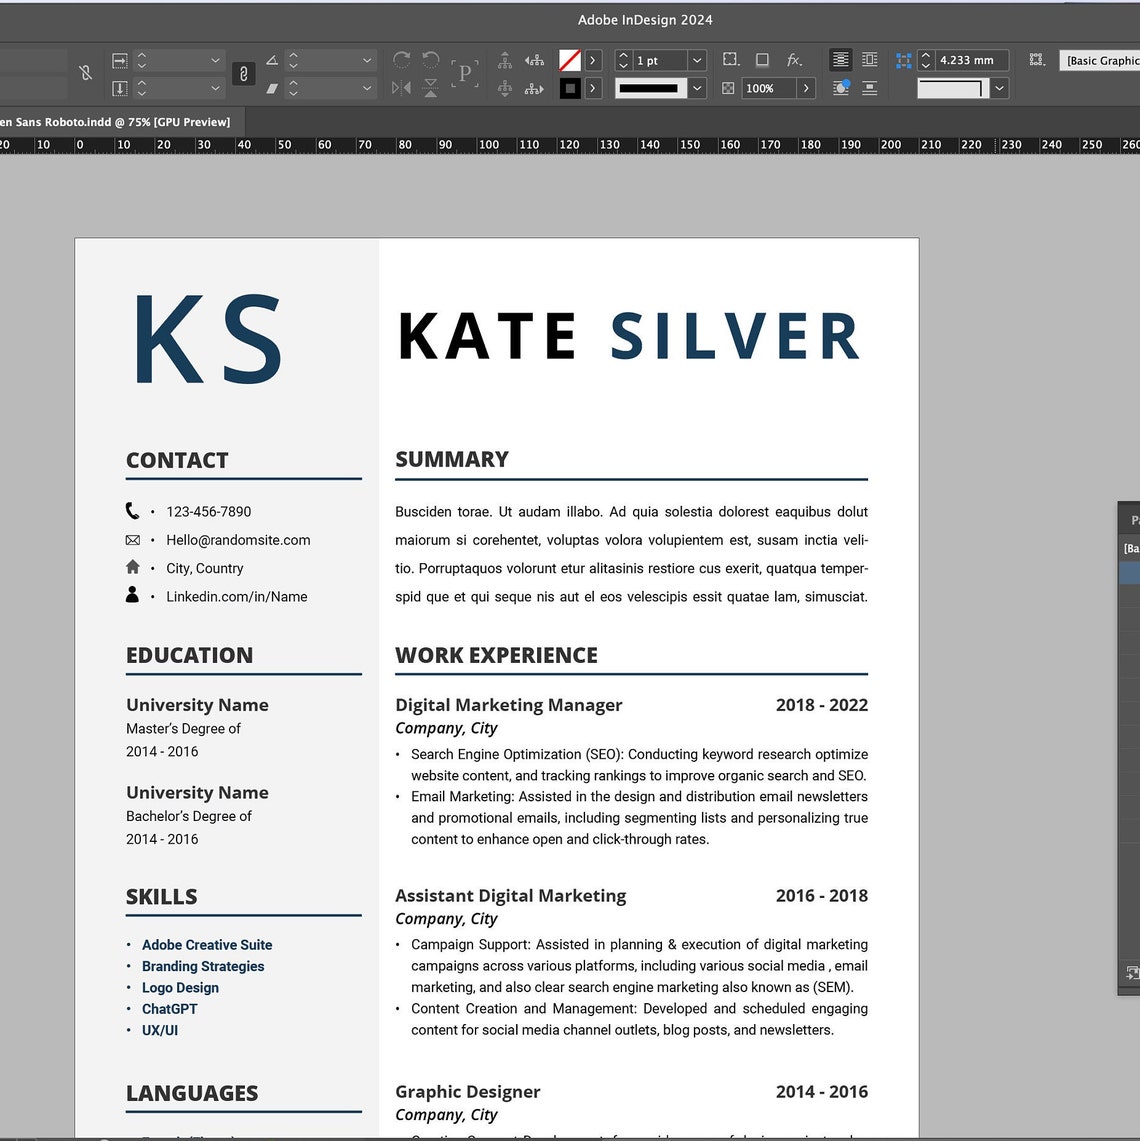Enable No Text Wrap option

839,60
